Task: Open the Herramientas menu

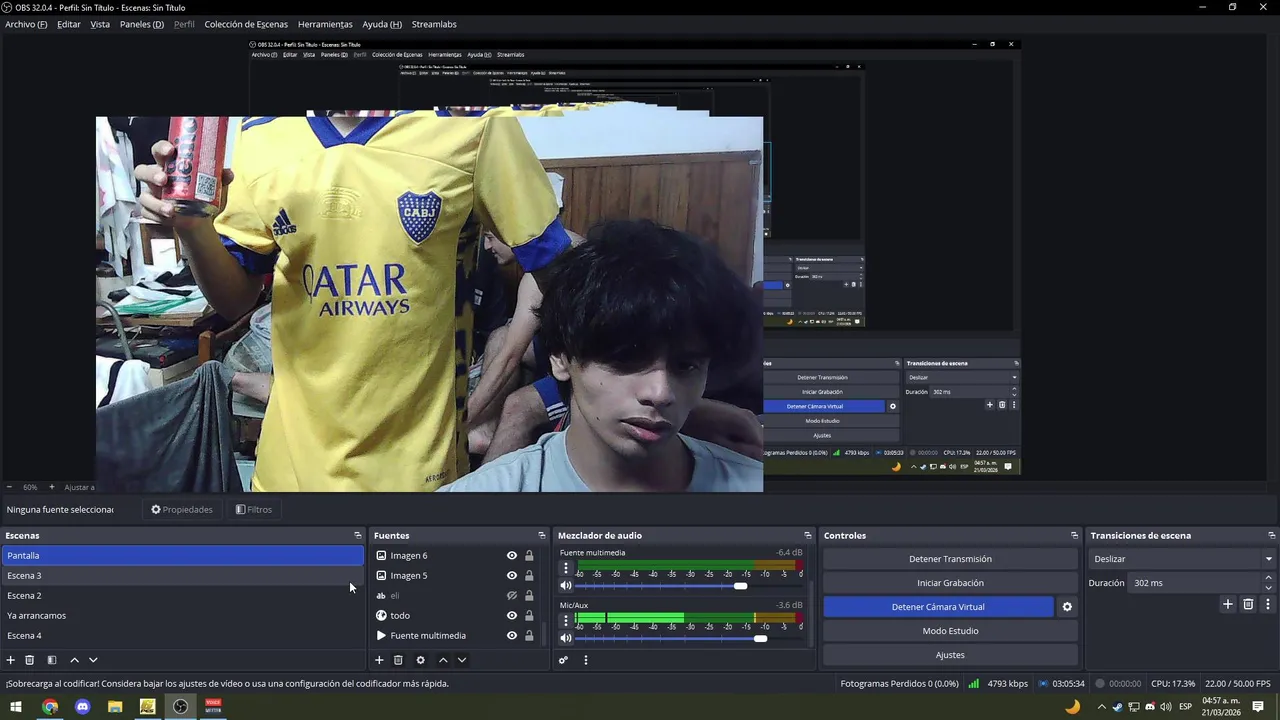Action: point(325,24)
